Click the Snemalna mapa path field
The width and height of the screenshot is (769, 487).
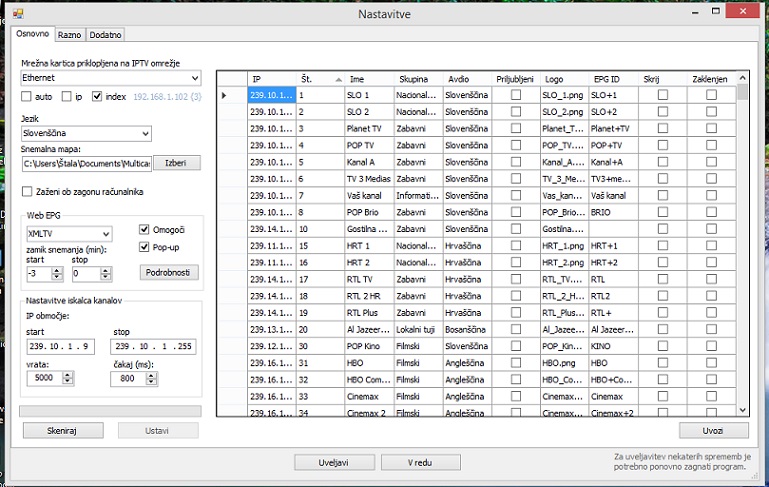84,163
